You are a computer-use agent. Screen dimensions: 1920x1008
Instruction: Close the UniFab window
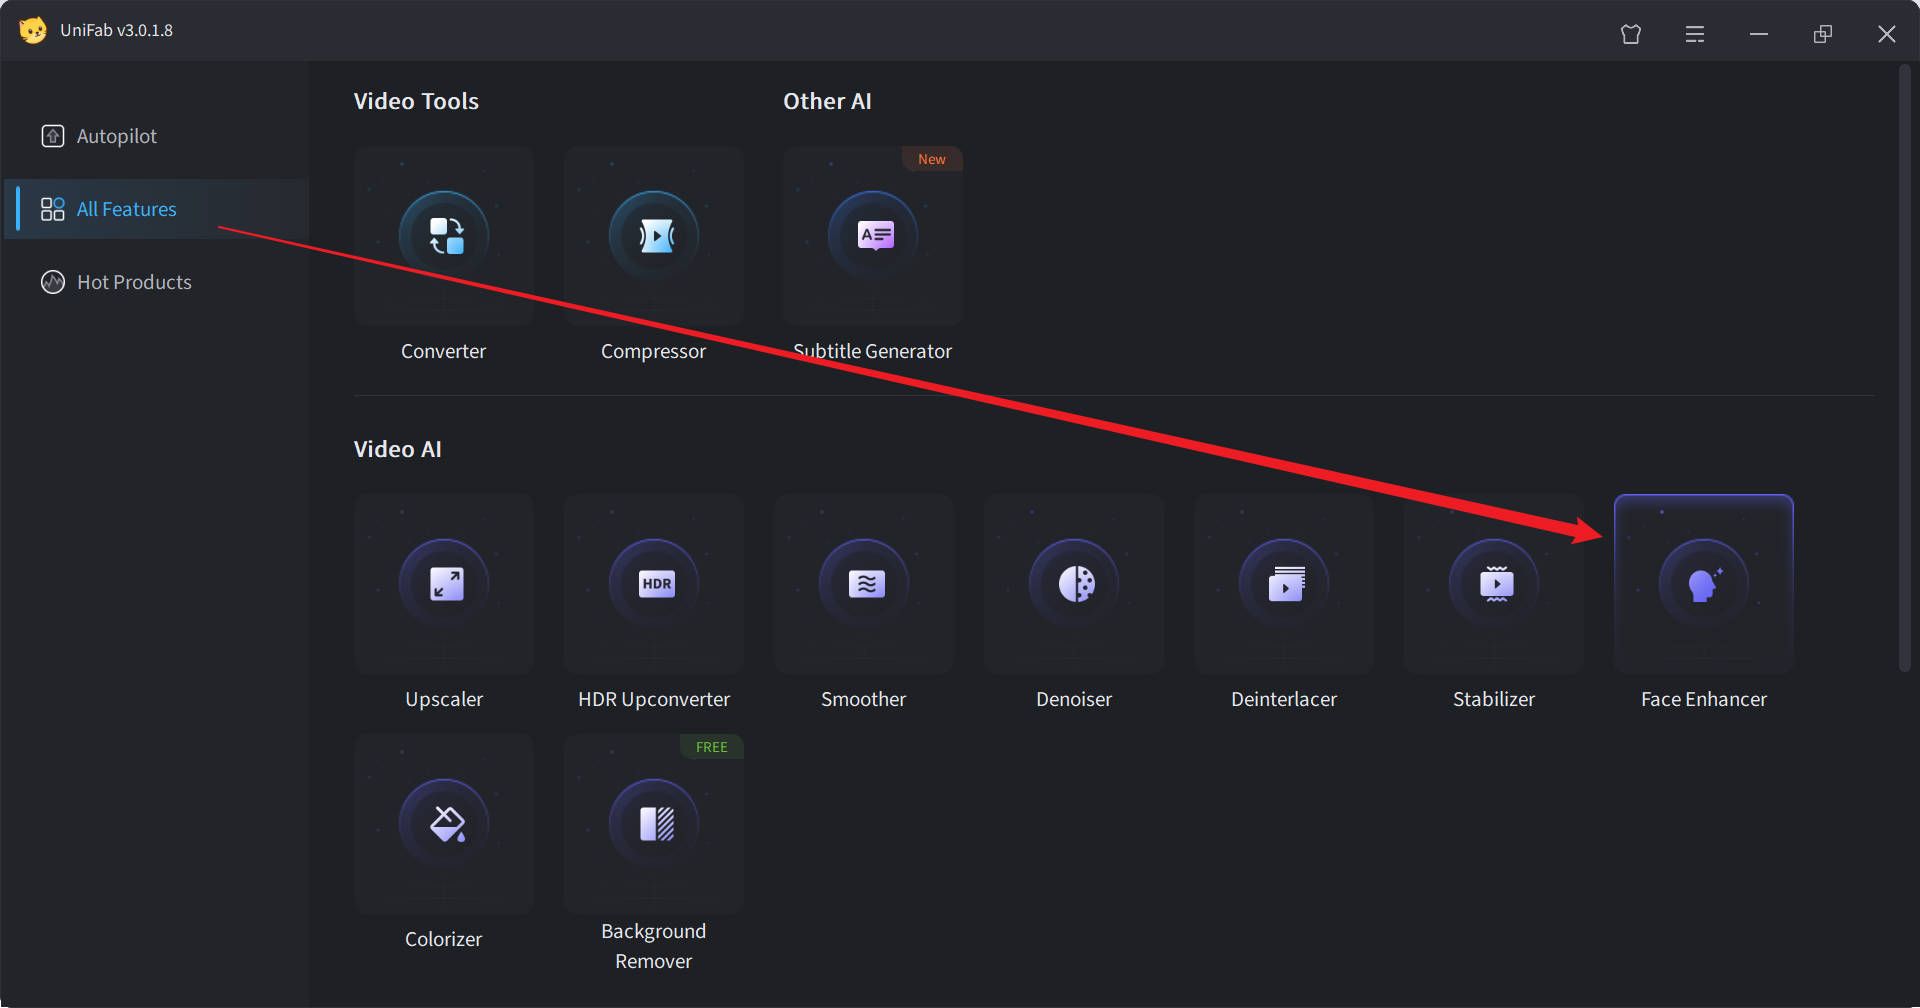pos(1887,34)
